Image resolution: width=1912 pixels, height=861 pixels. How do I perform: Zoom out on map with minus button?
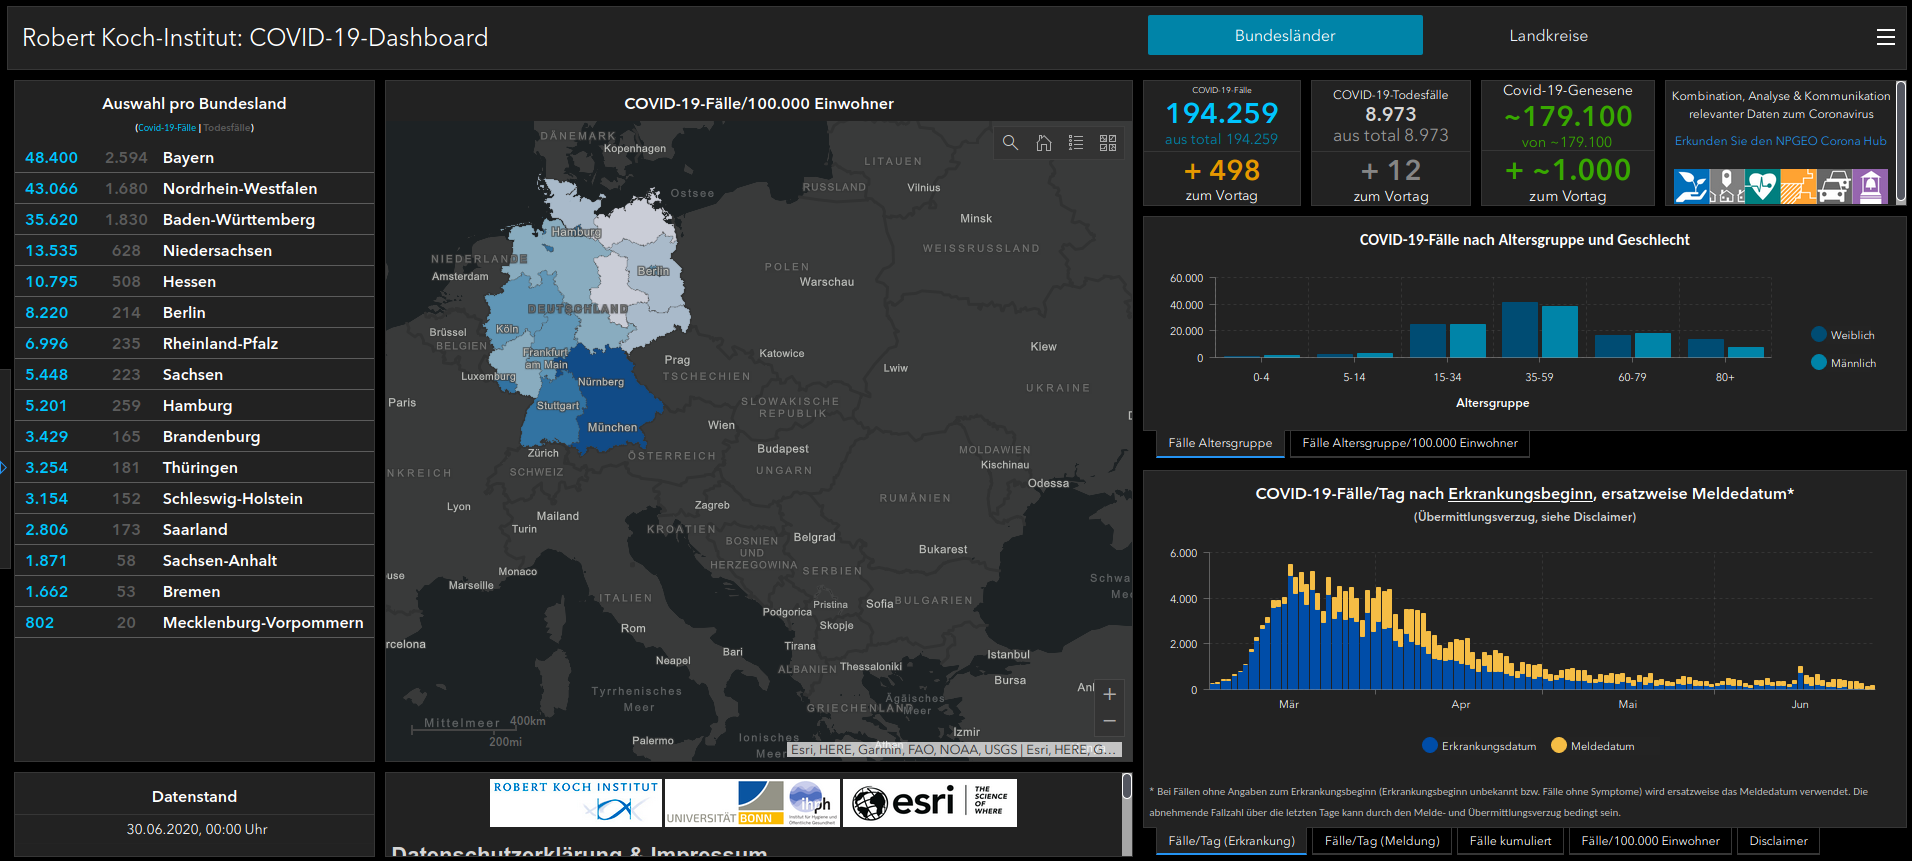coord(1109,721)
